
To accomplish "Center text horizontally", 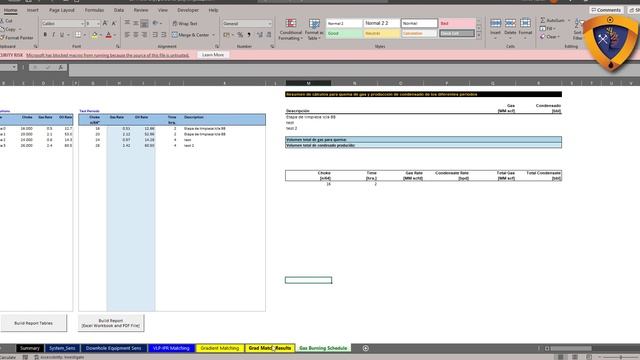I will pos(136,35).
